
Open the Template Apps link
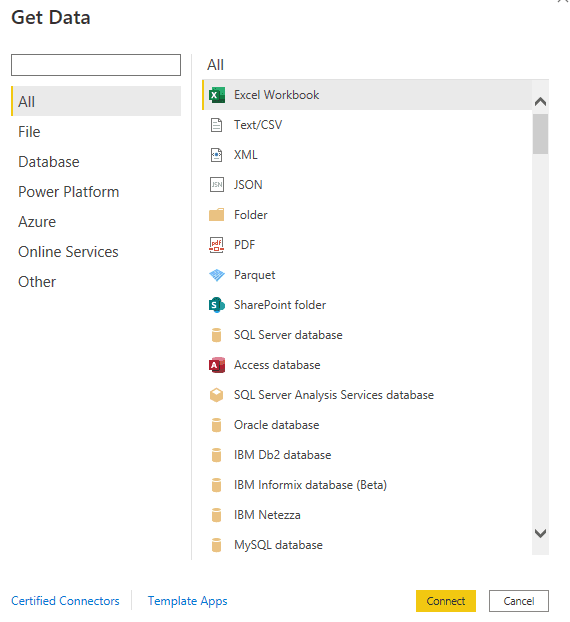[x=188, y=601]
